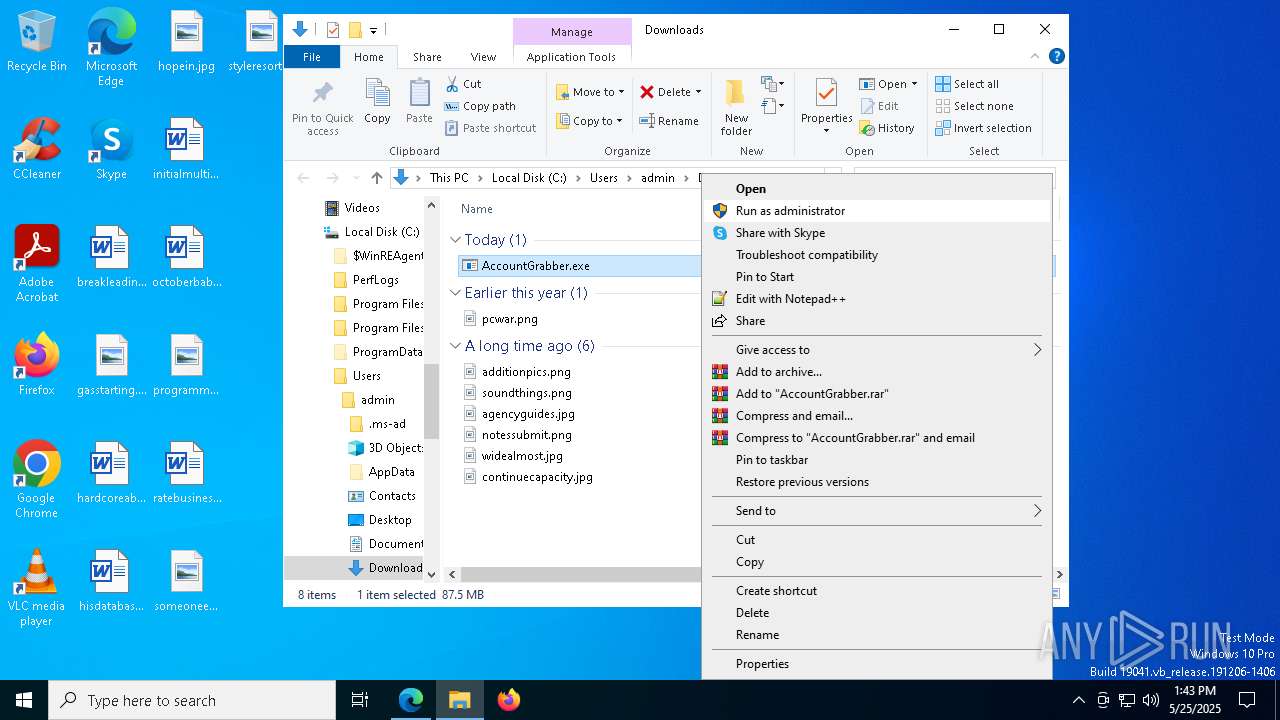This screenshot has height=720, width=1280.
Task: Switch to the Share ribbon tab
Action: click(427, 57)
